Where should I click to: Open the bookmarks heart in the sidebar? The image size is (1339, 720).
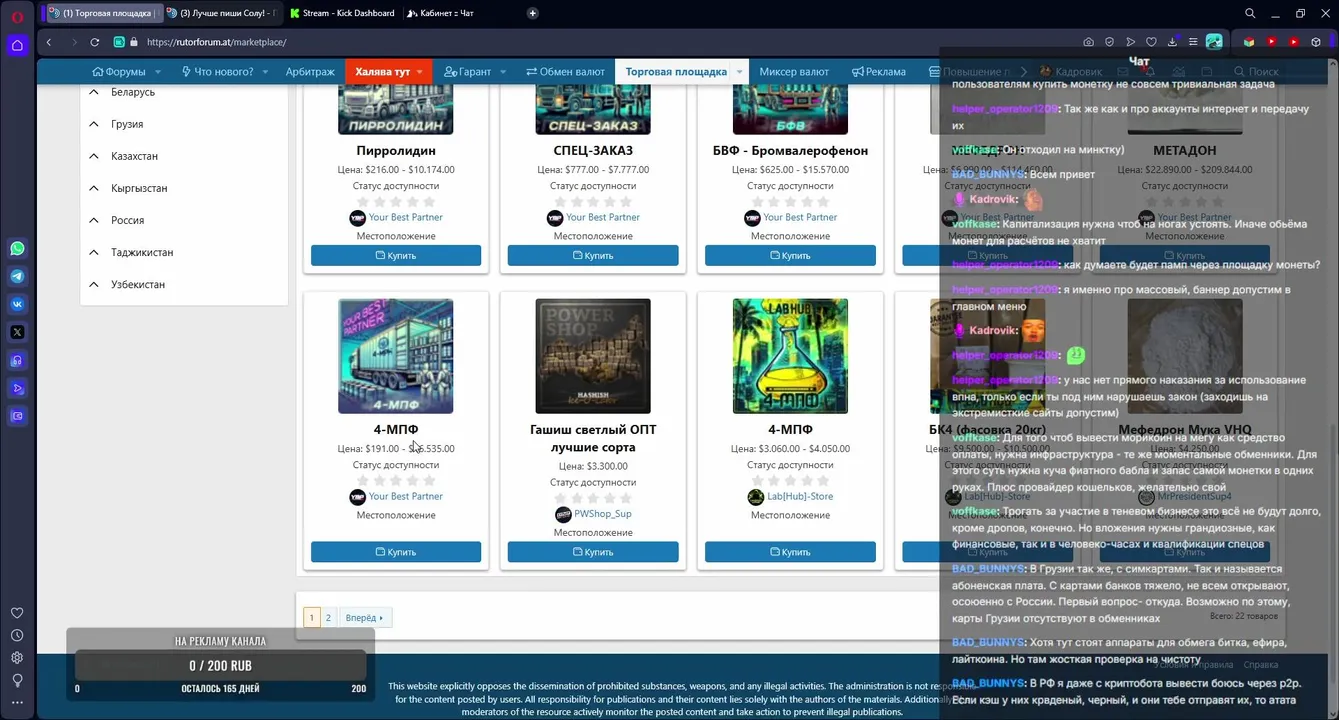[x=17, y=613]
